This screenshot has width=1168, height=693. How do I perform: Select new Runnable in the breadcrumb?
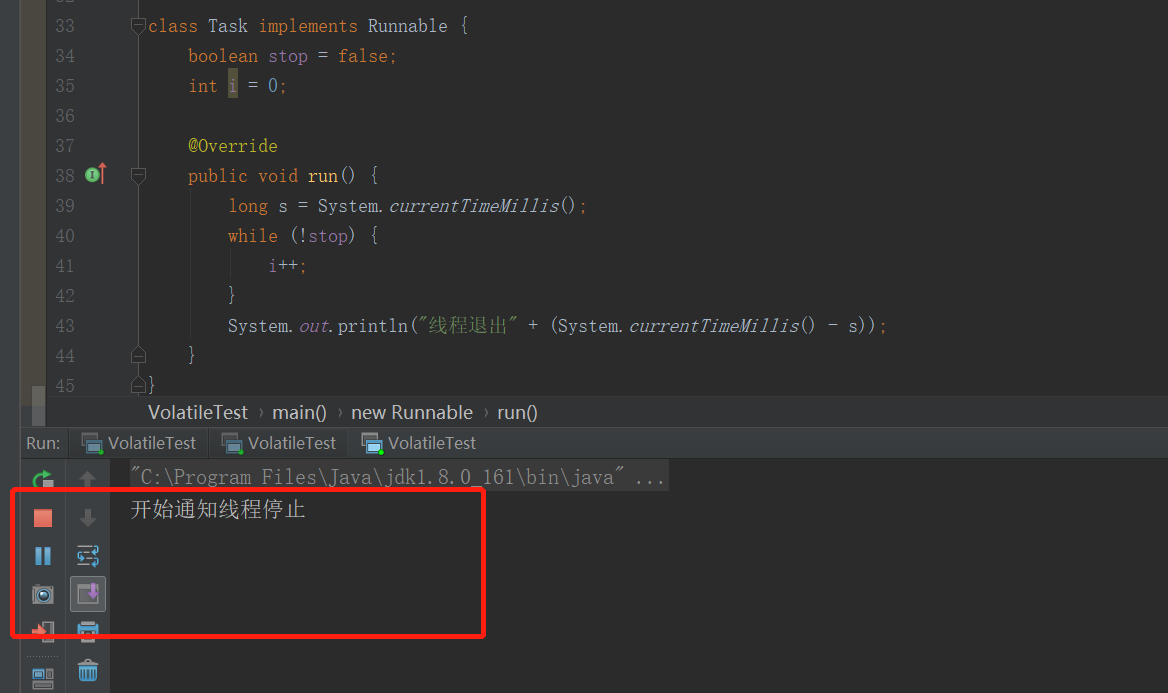coord(412,413)
